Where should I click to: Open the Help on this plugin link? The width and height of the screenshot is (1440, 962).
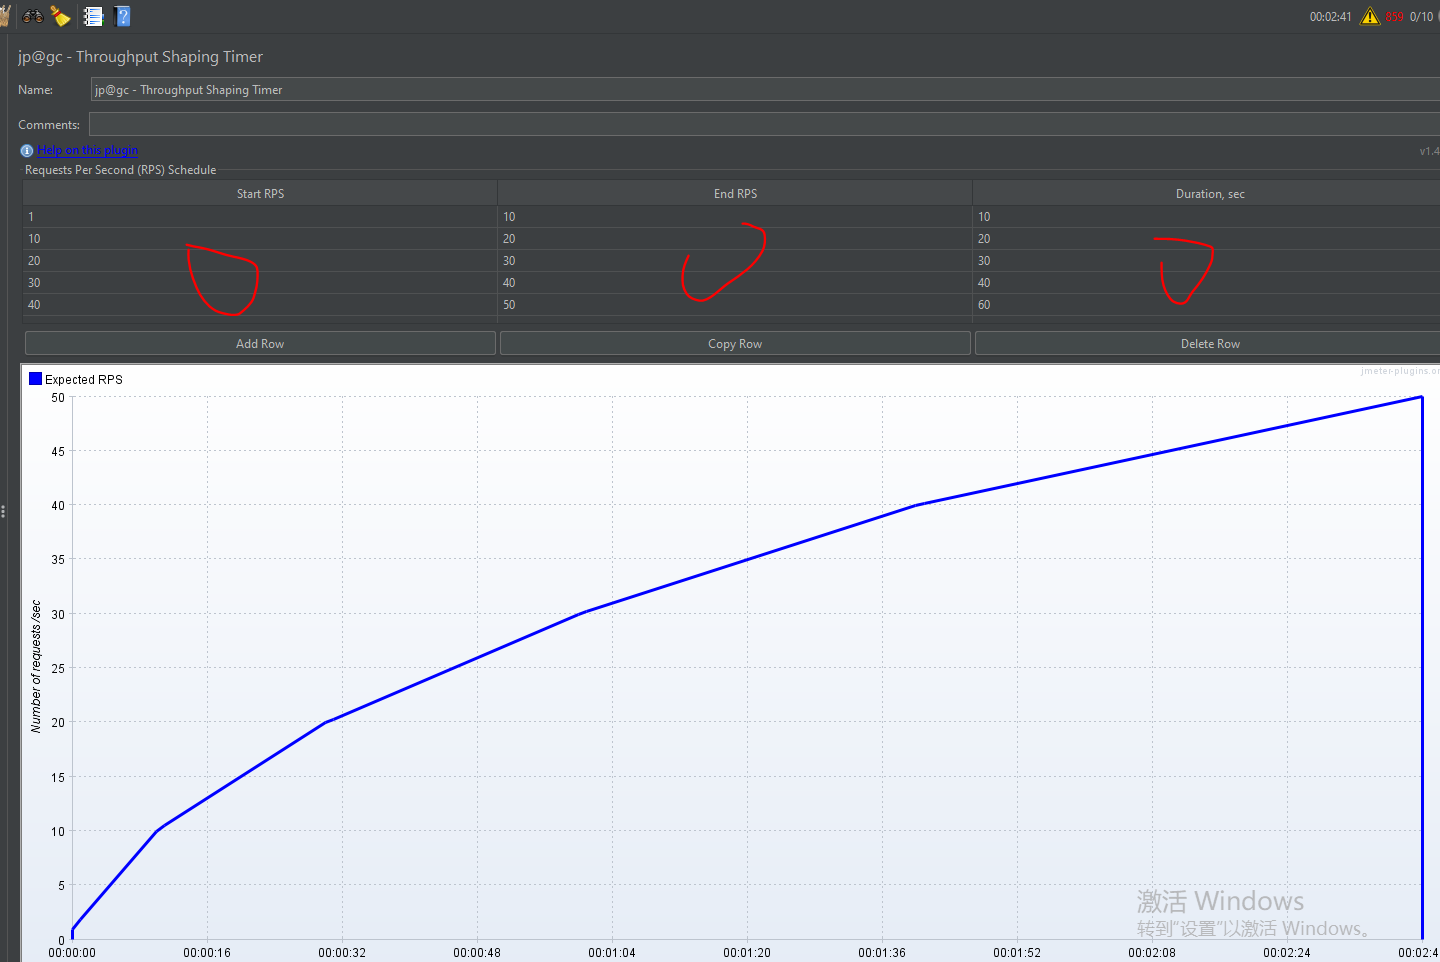click(88, 150)
